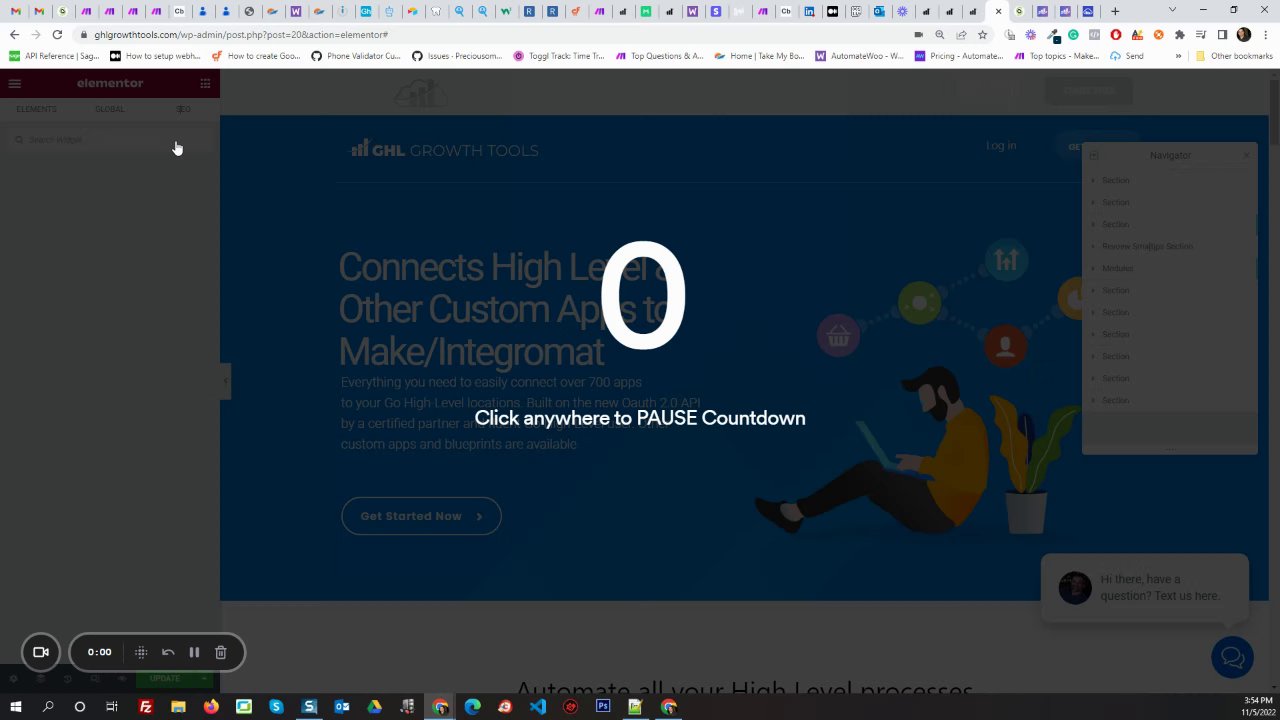Open the 'AutomateWoo - W...' bookmark
1280x720 pixels.
point(859,56)
